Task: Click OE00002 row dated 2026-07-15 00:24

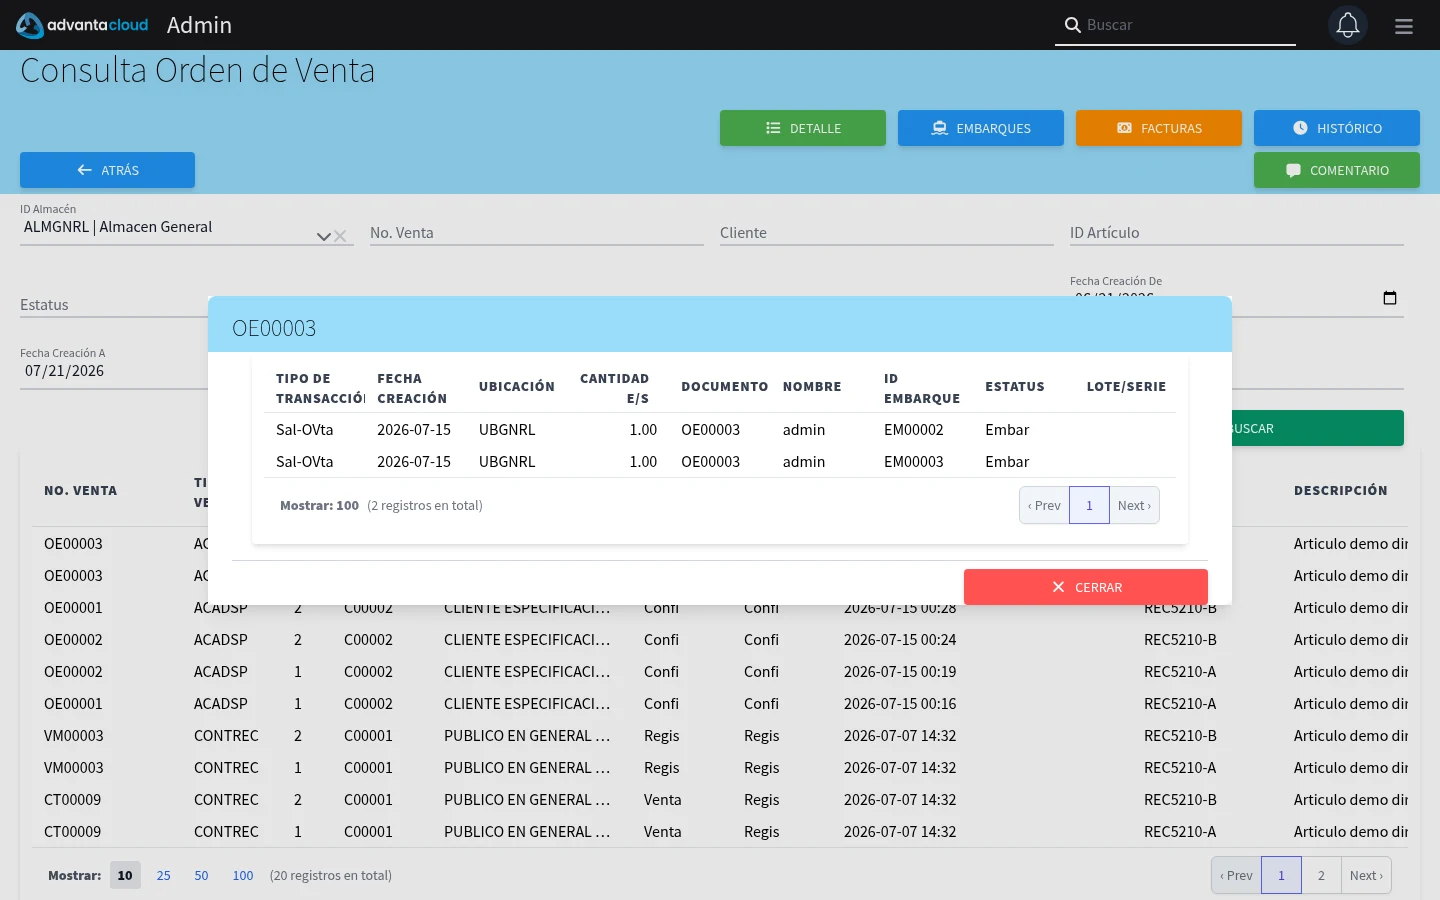Action: pyautogui.click(x=720, y=639)
